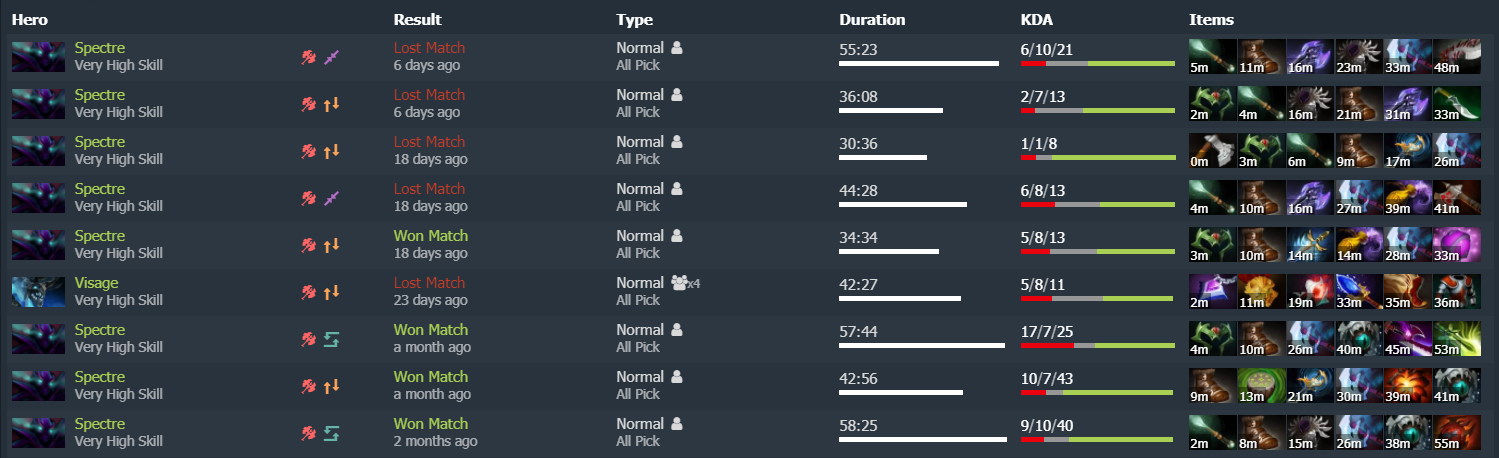Viewport: 1499px width, 458px height.
Task: Click the Linken's Sphere item at 33m in 34:34 match
Action: click(x=1457, y=245)
